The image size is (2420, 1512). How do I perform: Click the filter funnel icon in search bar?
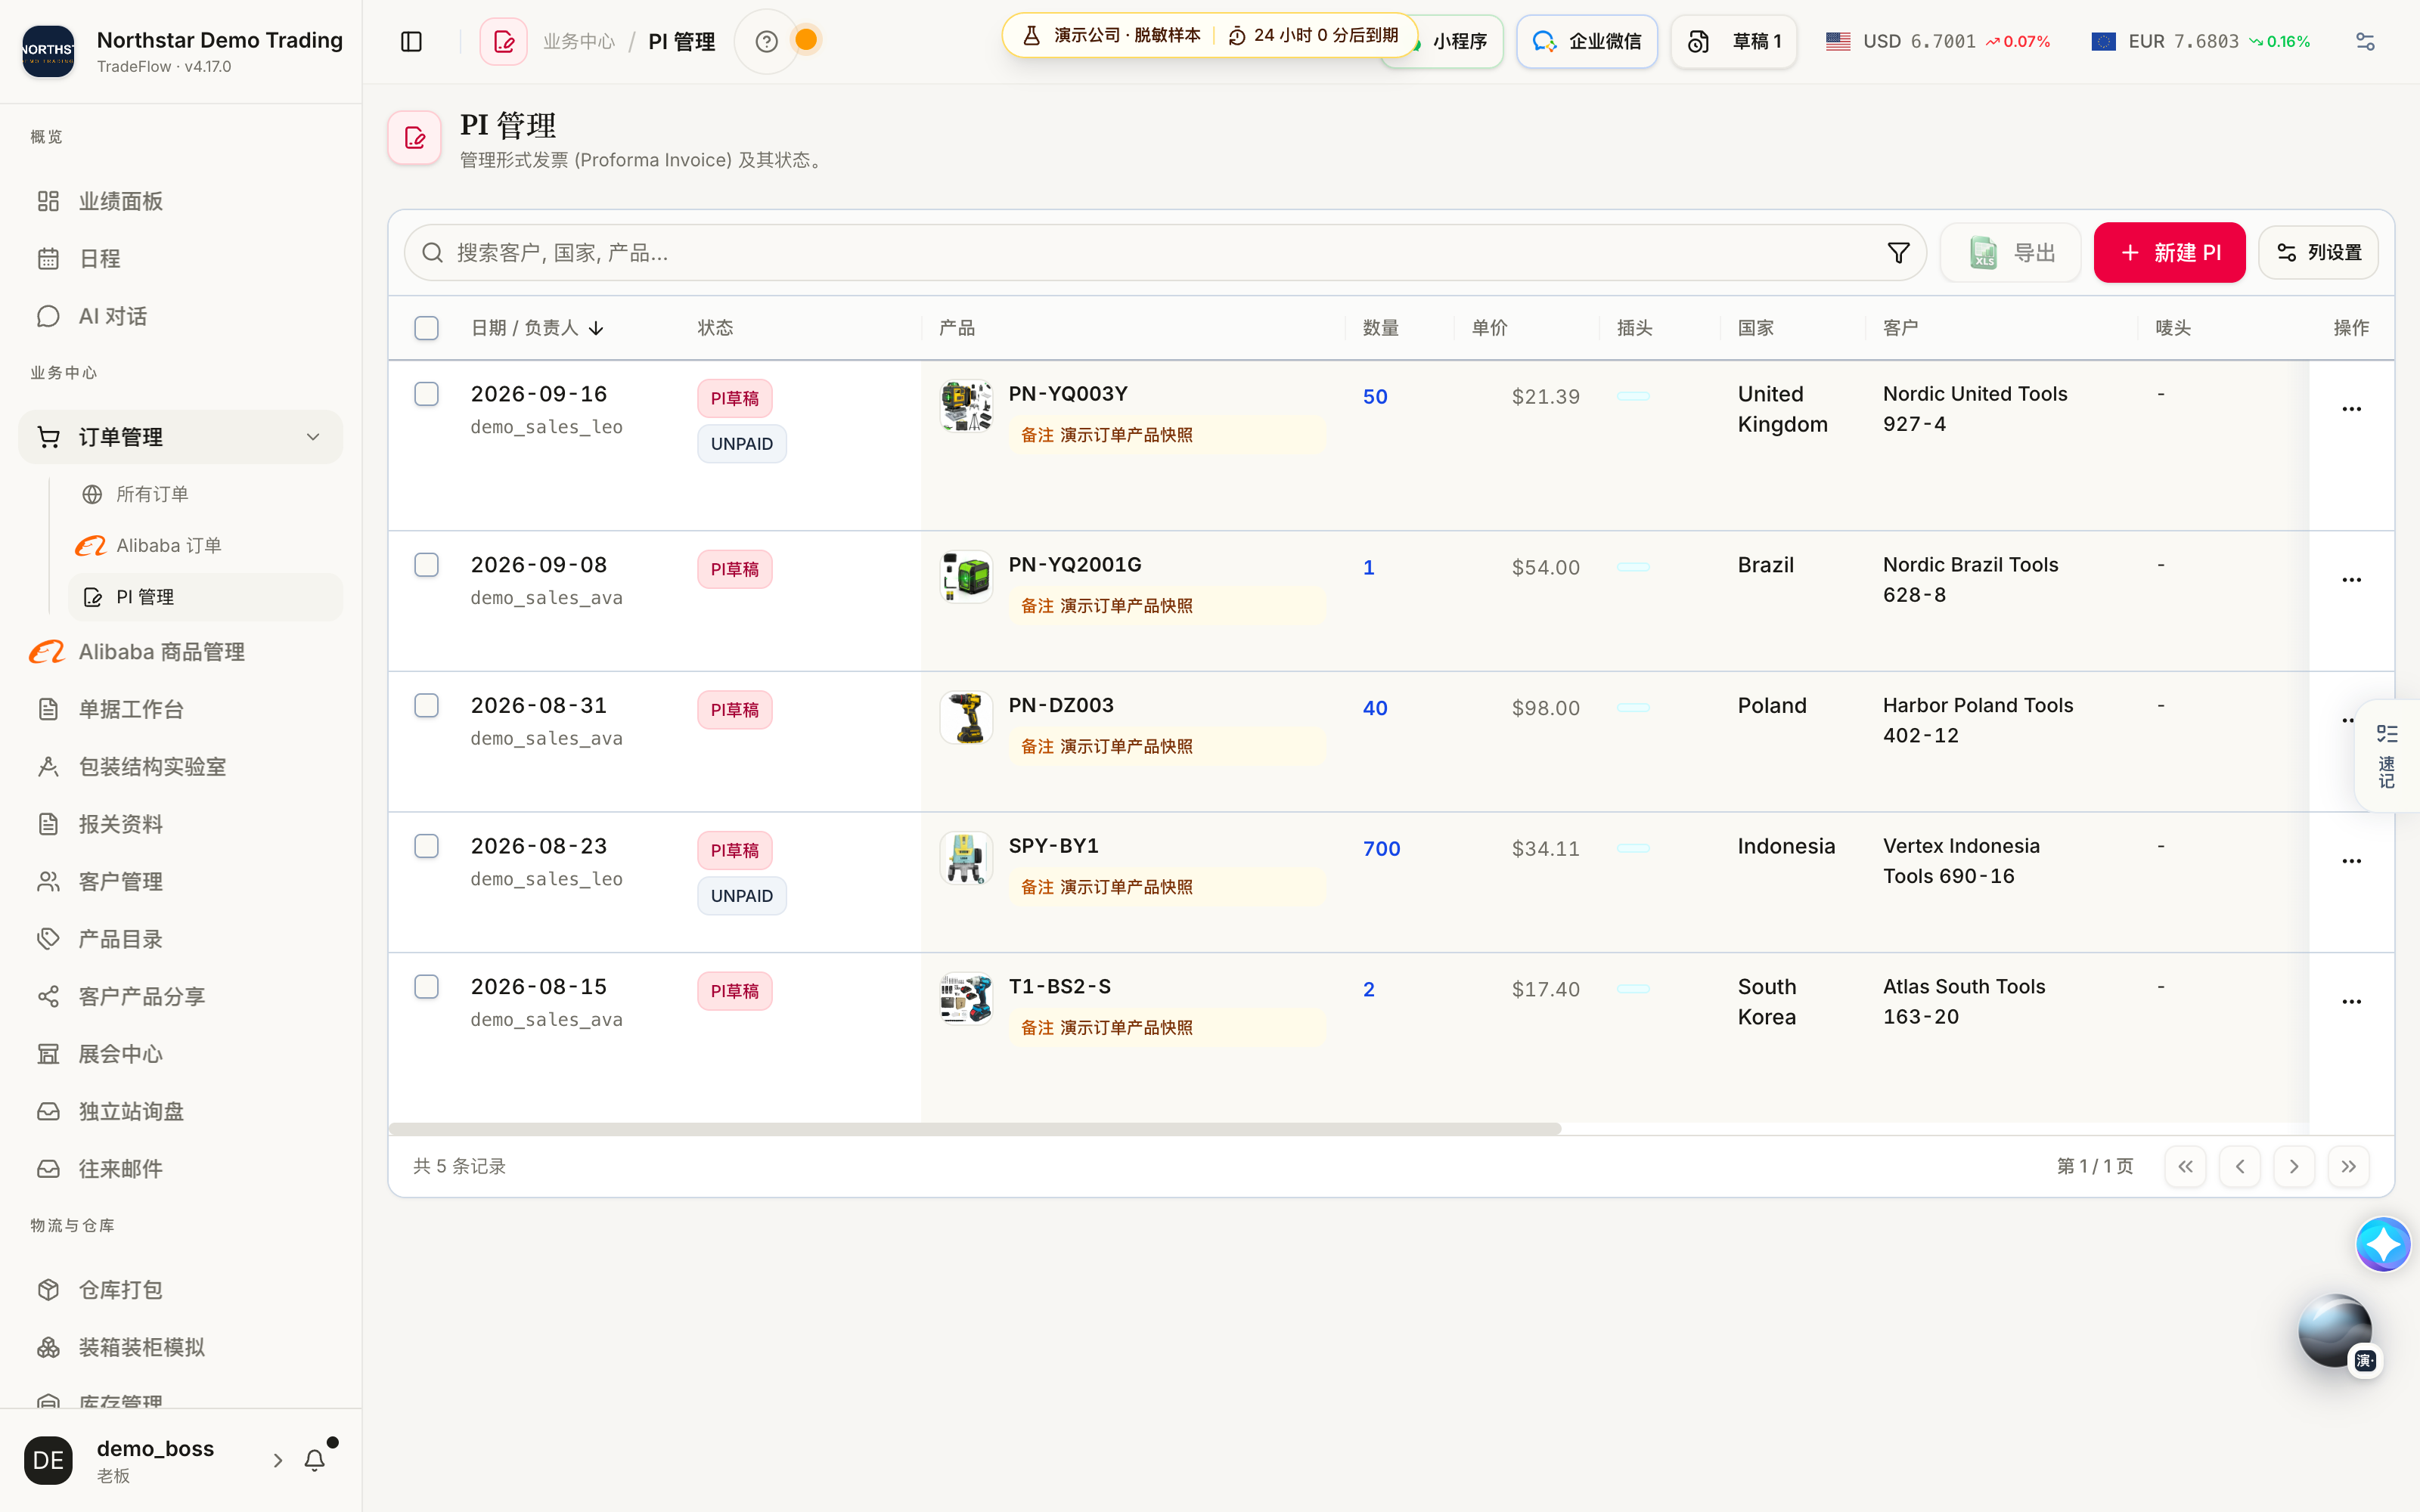click(x=1898, y=253)
